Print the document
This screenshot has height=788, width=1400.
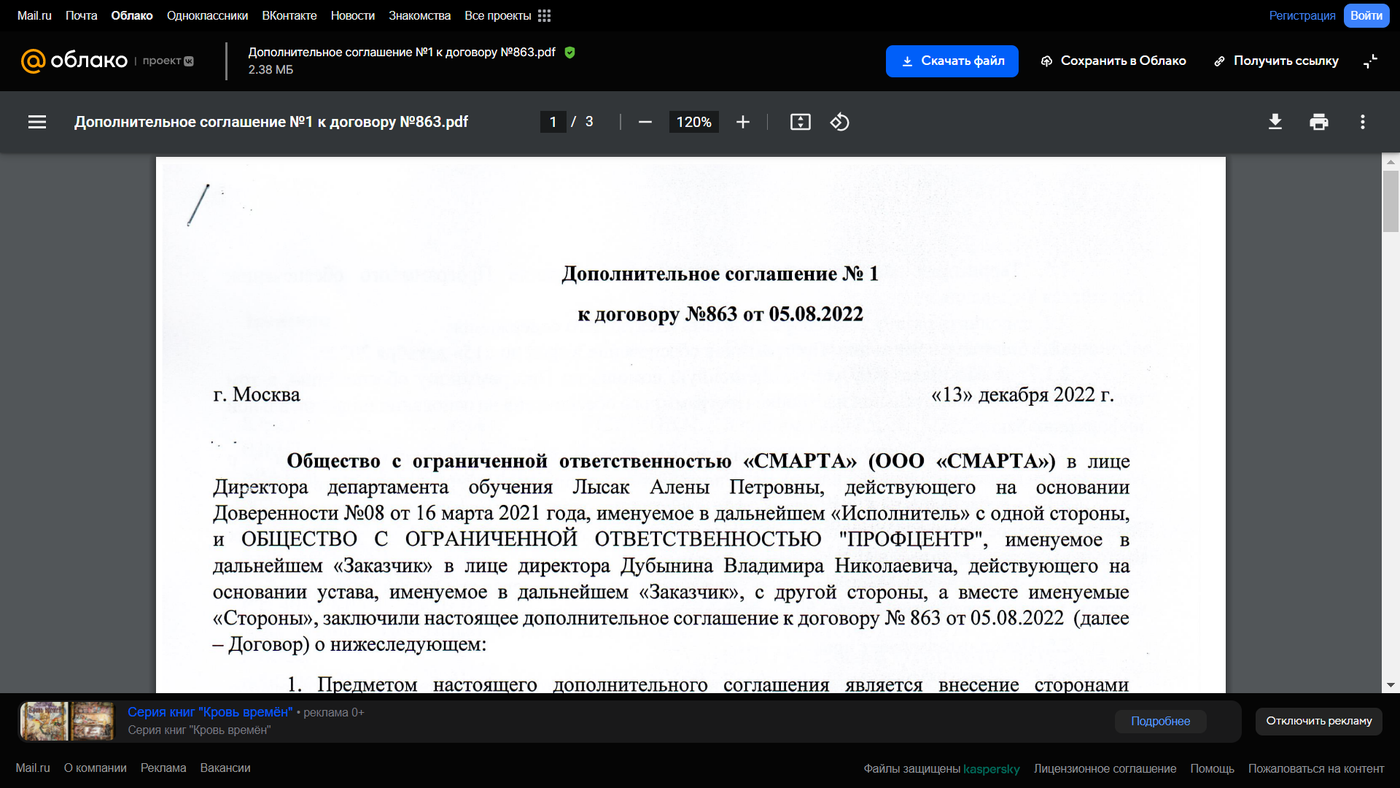1319,122
